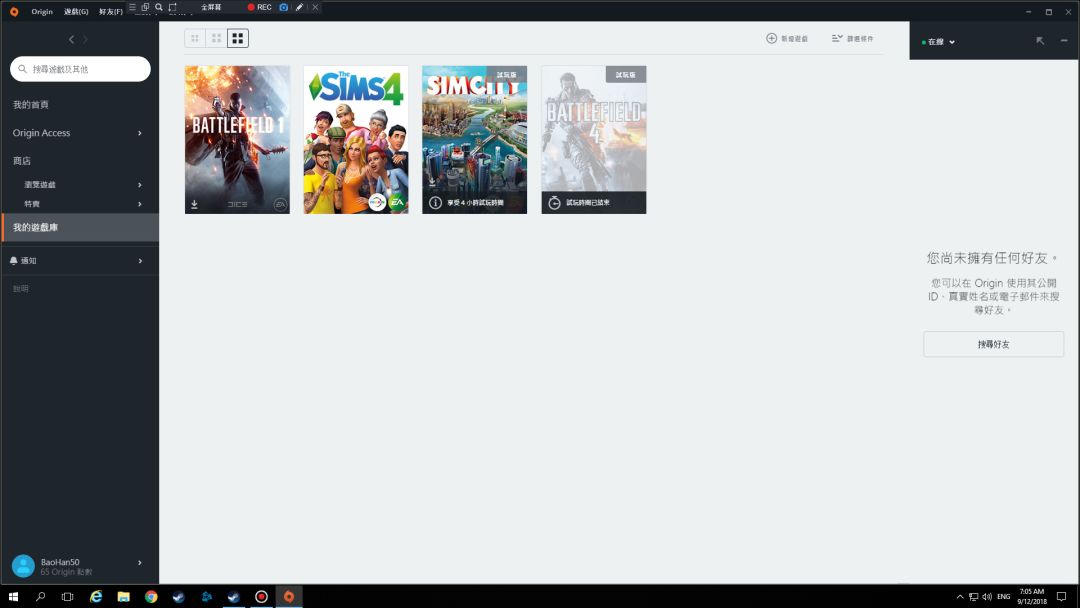Open the Origin menu
This screenshot has width=1080, height=608.
42,11
